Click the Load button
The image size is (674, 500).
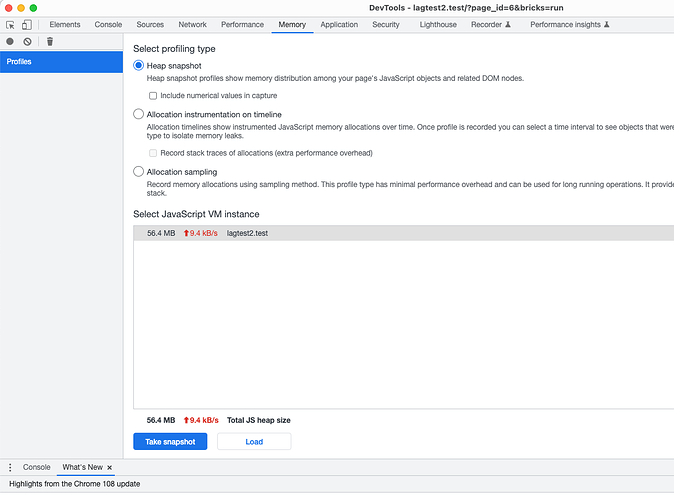click(x=254, y=441)
